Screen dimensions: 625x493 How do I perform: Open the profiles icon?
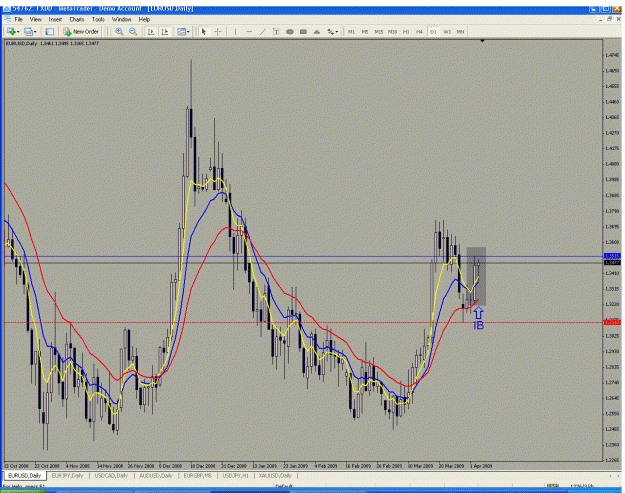pyautogui.click(x=29, y=32)
